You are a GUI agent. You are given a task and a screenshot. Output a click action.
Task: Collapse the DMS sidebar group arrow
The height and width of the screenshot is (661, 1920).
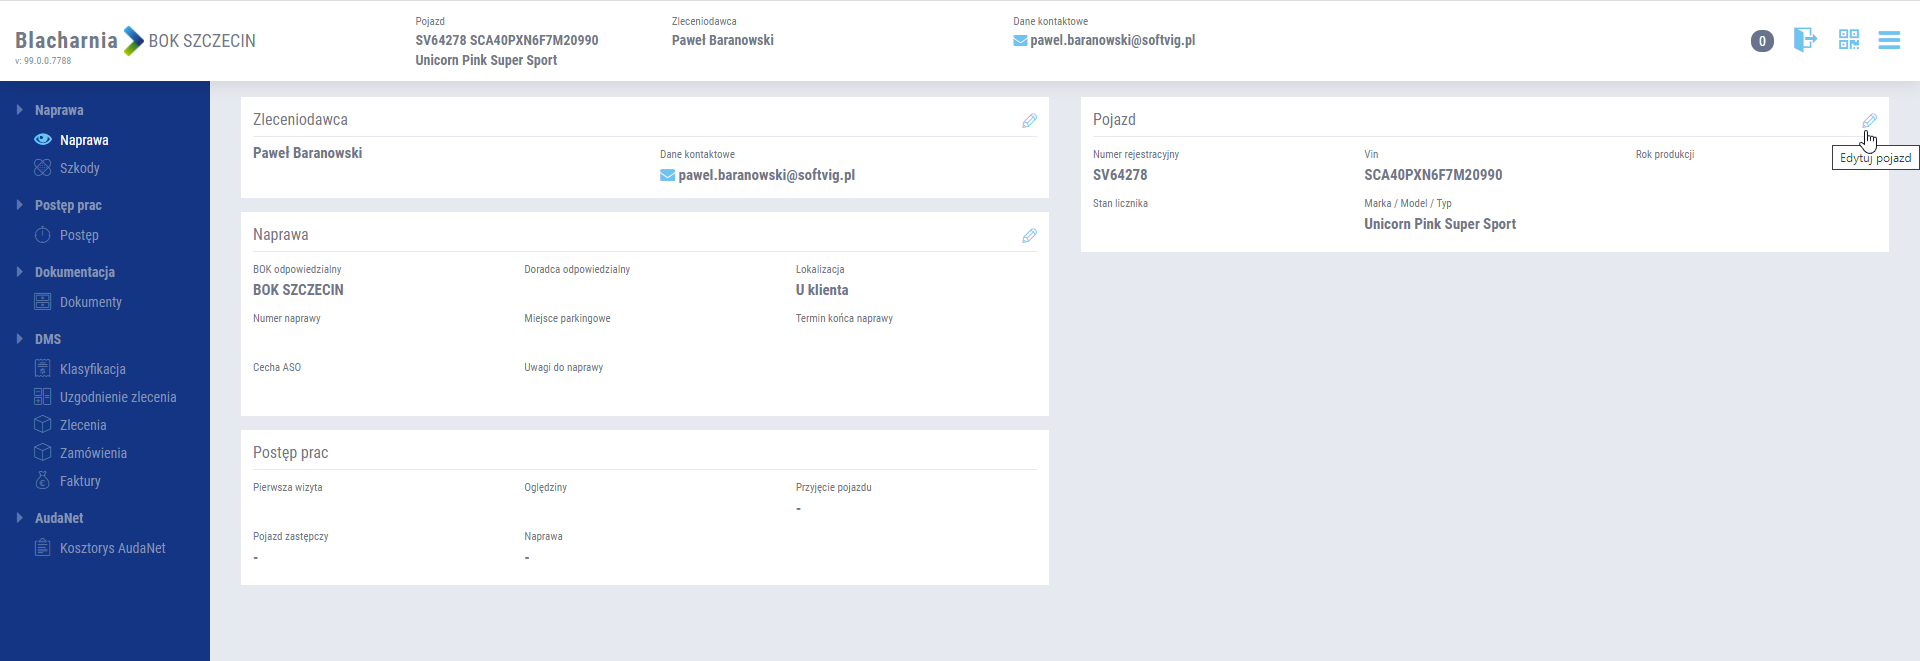[20, 339]
